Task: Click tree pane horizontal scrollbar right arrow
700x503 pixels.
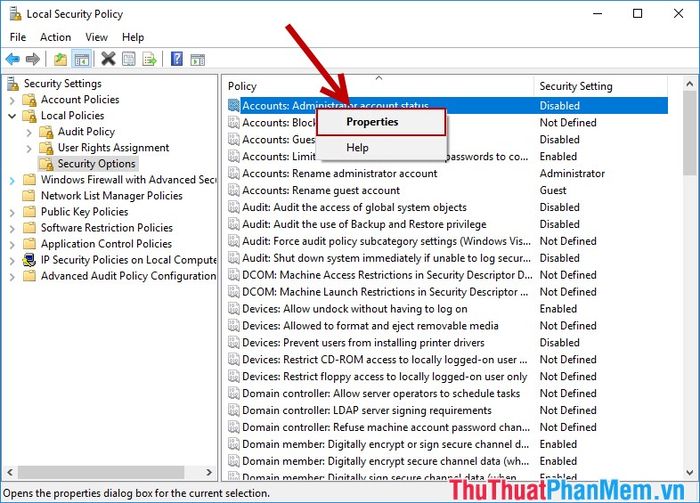Action: (209, 472)
